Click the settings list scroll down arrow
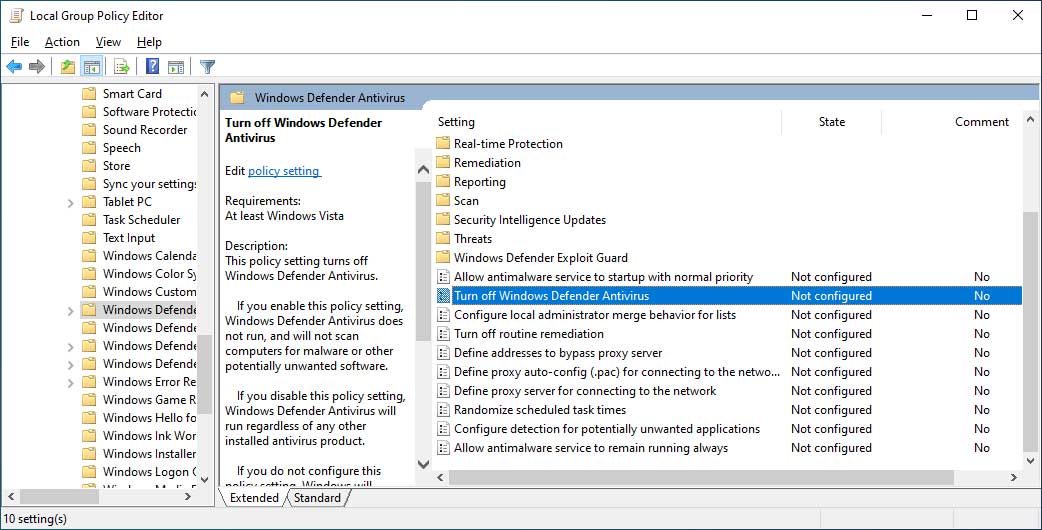The width and height of the screenshot is (1042, 530). click(1031, 460)
